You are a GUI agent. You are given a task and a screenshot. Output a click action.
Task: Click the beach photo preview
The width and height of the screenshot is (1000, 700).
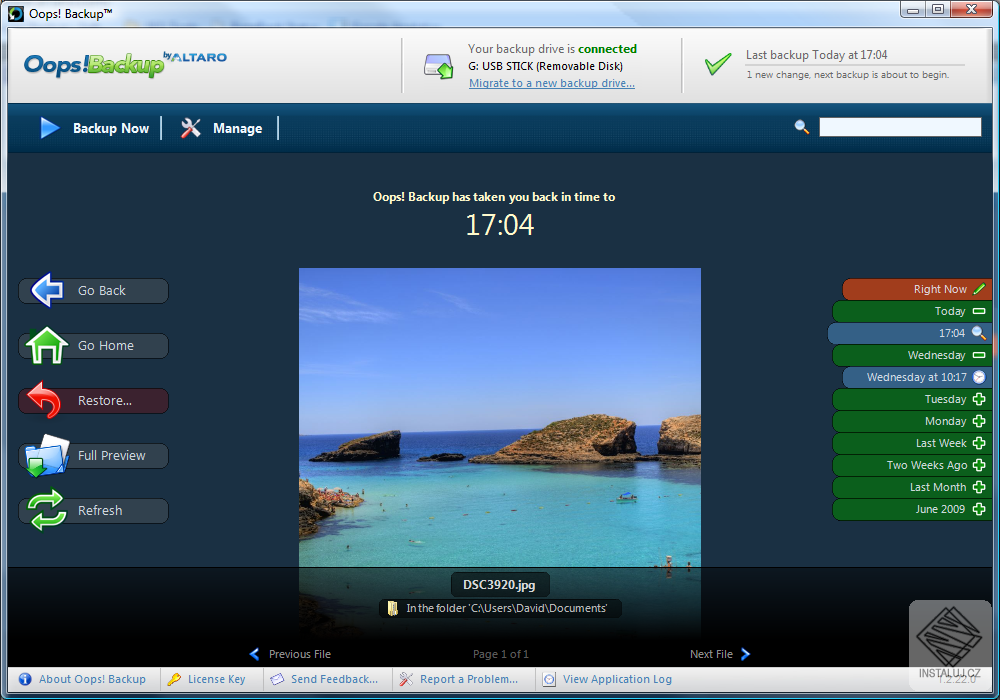pyautogui.click(x=500, y=418)
